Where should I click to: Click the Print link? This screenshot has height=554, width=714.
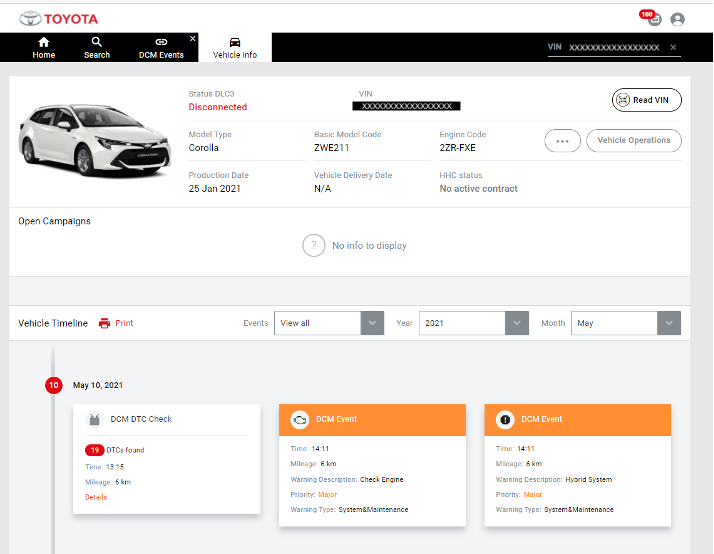124,323
